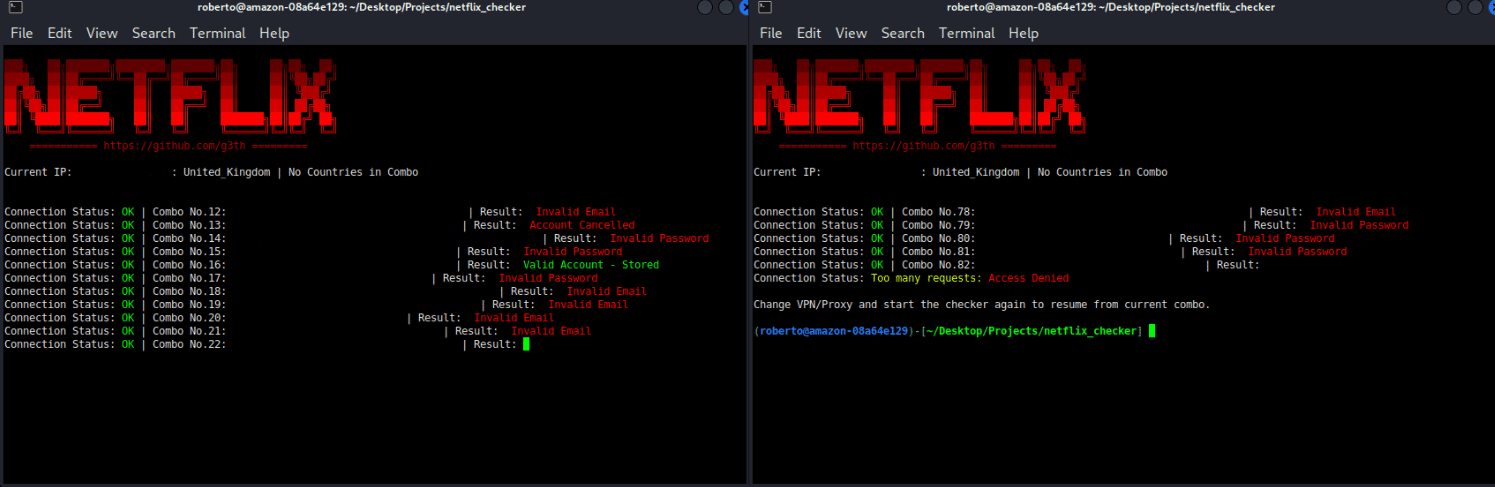Viewport: 1495px width, 487px height.
Task: Open the File menu in left terminal
Action: 21,33
